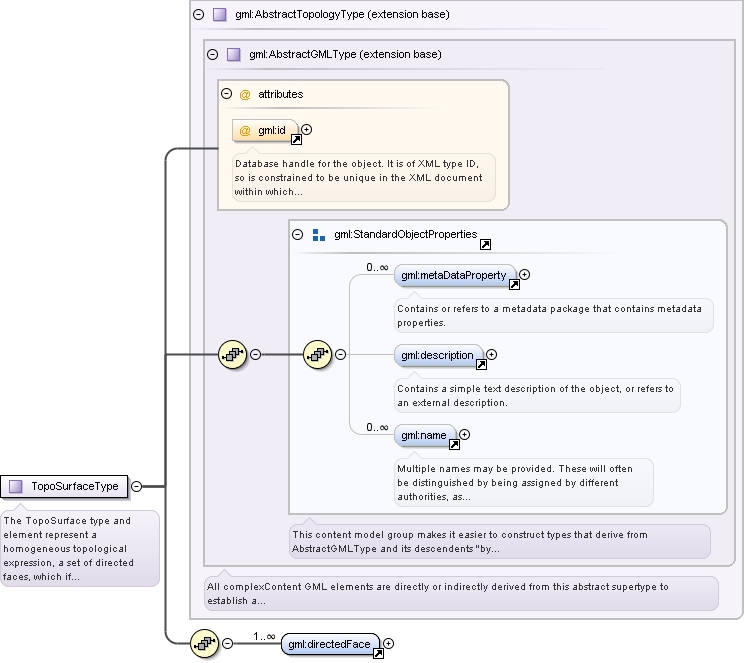Click the sequence compositor icon before gml:directedFace
Image resolution: width=745 pixels, height=663 pixels.
(x=204, y=644)
